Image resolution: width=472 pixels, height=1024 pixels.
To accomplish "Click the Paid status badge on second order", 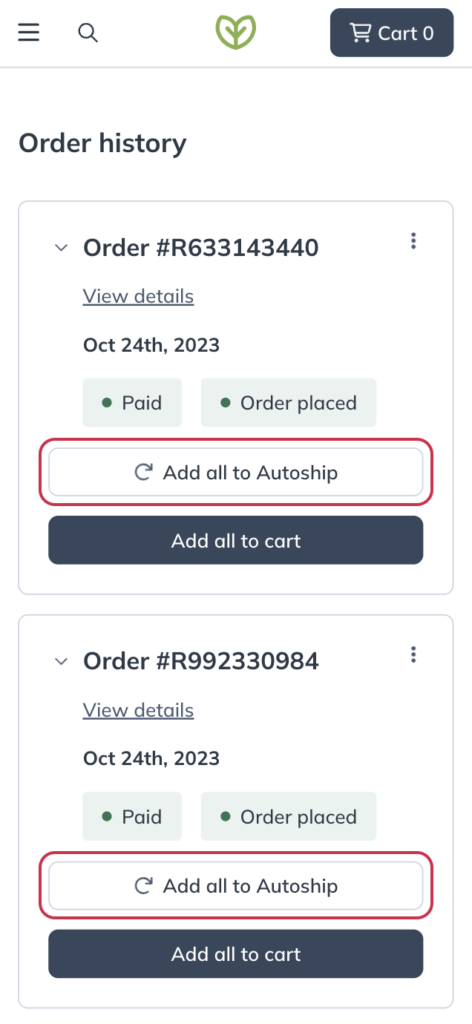I will click(132, 816).
